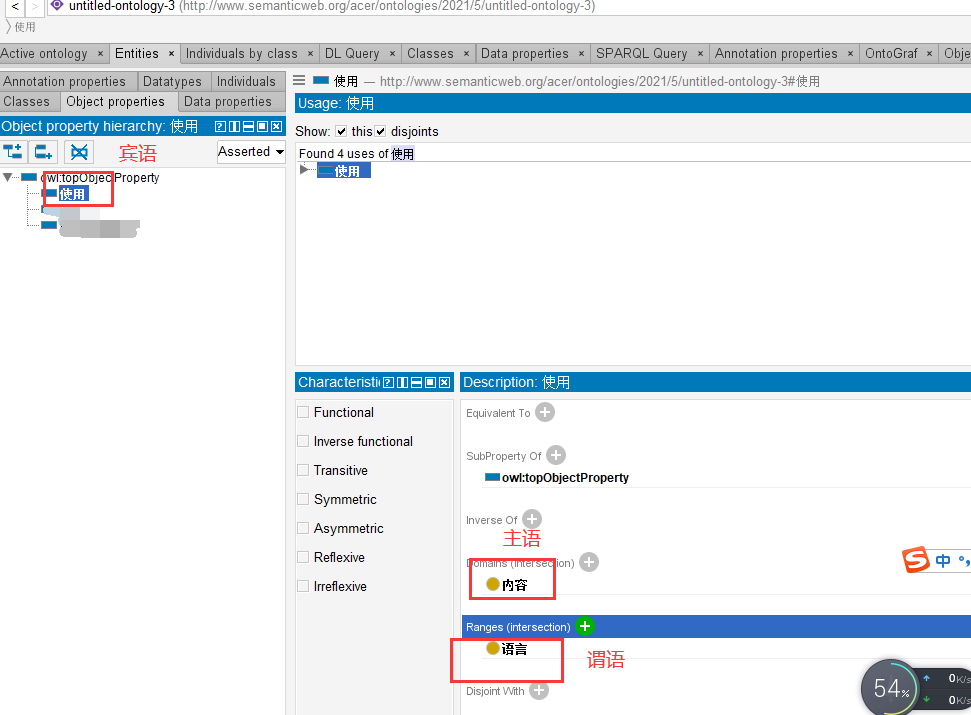Uncheck Show disjoints option
Image resolution: width=971 pixels, height=715 pixels.
[x=380, y=131]
